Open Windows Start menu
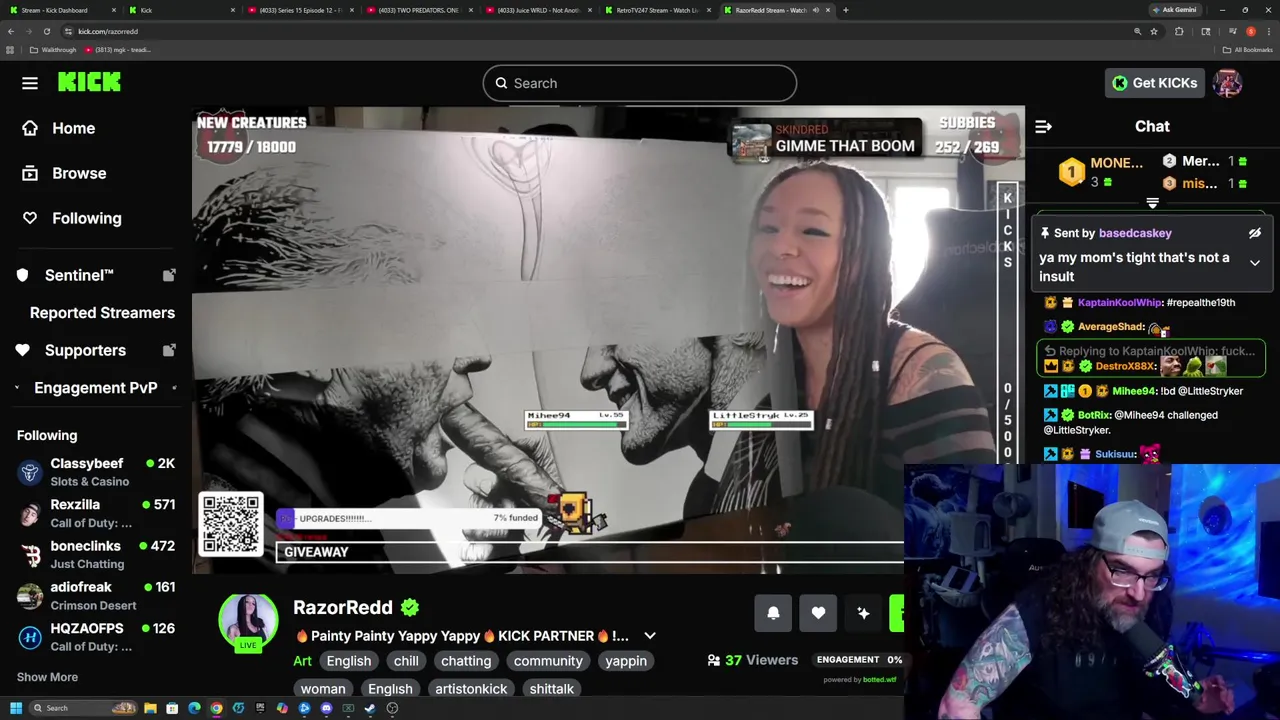The height and width of the screenshot is (720, 1280). click(x=15, y=708)
